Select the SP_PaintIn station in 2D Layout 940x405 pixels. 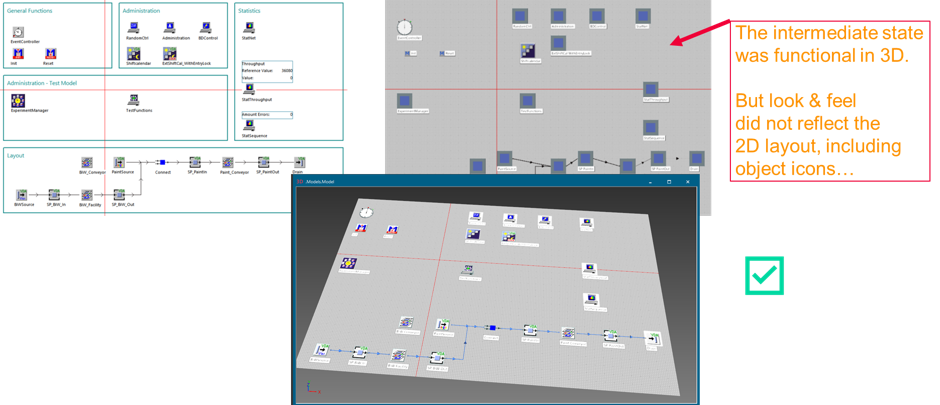point(195,162)
